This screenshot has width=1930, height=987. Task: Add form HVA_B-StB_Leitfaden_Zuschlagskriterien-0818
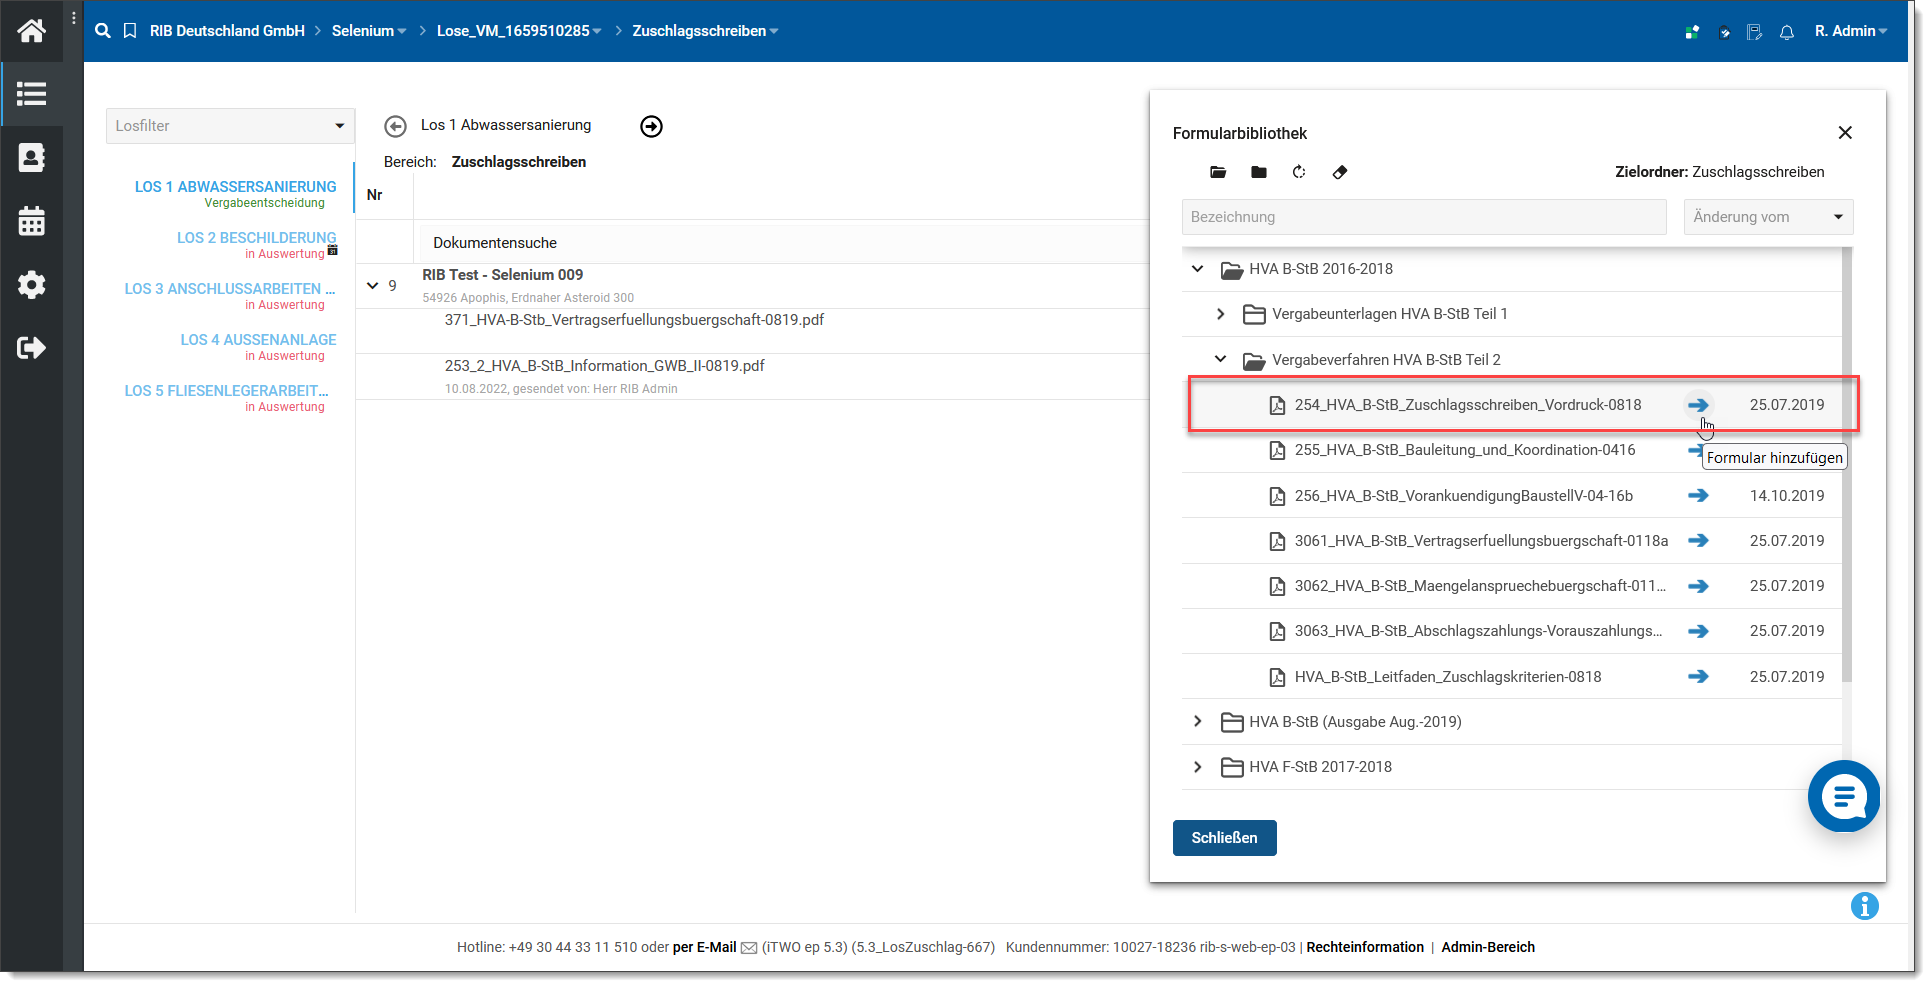click(x=1698, y=677)
